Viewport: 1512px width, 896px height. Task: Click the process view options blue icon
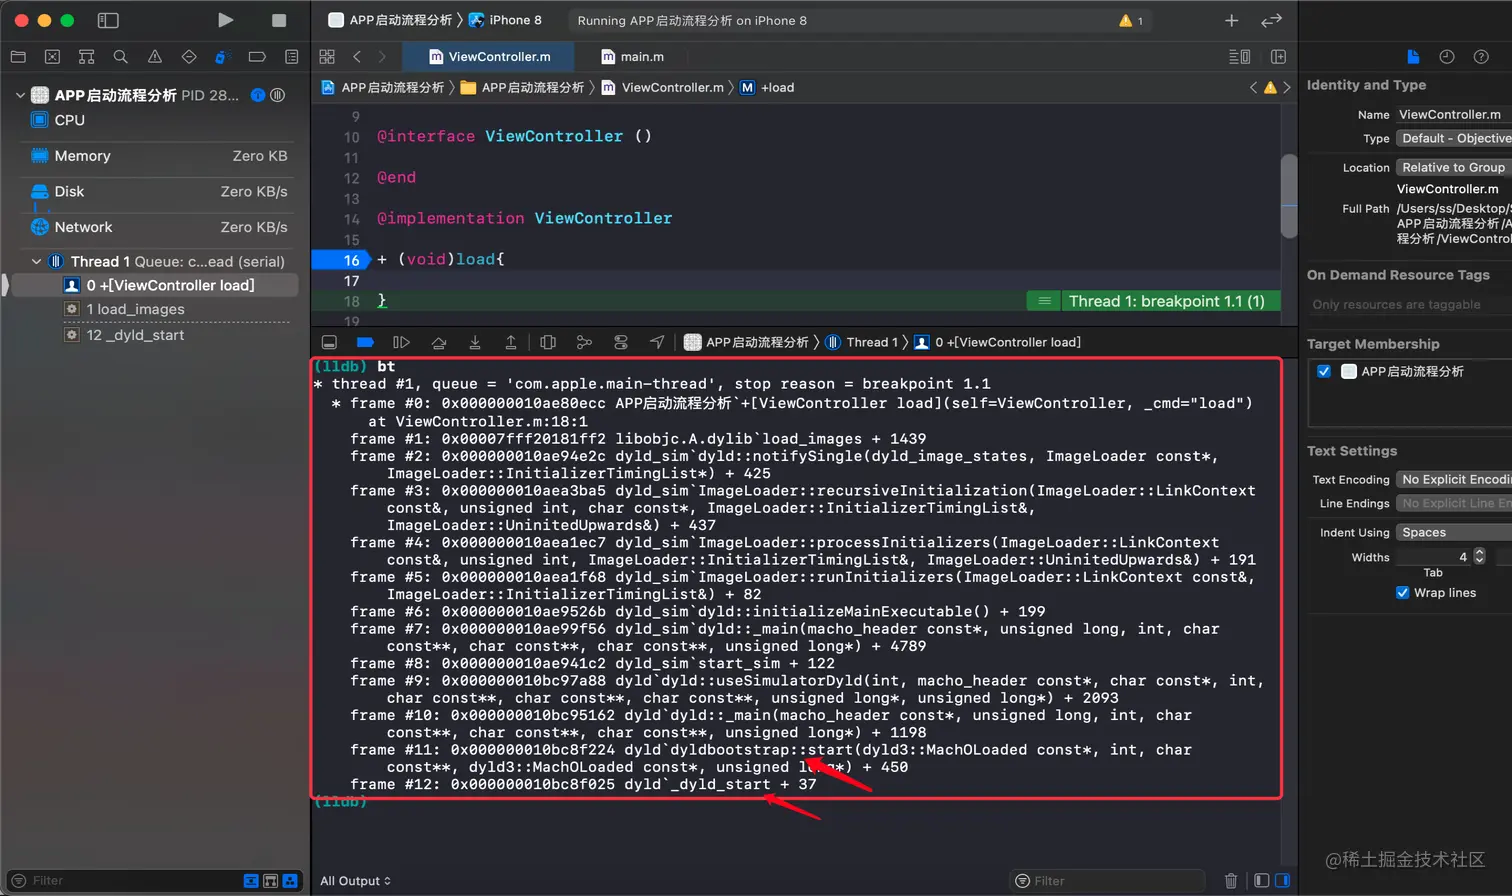coord(258,95)
